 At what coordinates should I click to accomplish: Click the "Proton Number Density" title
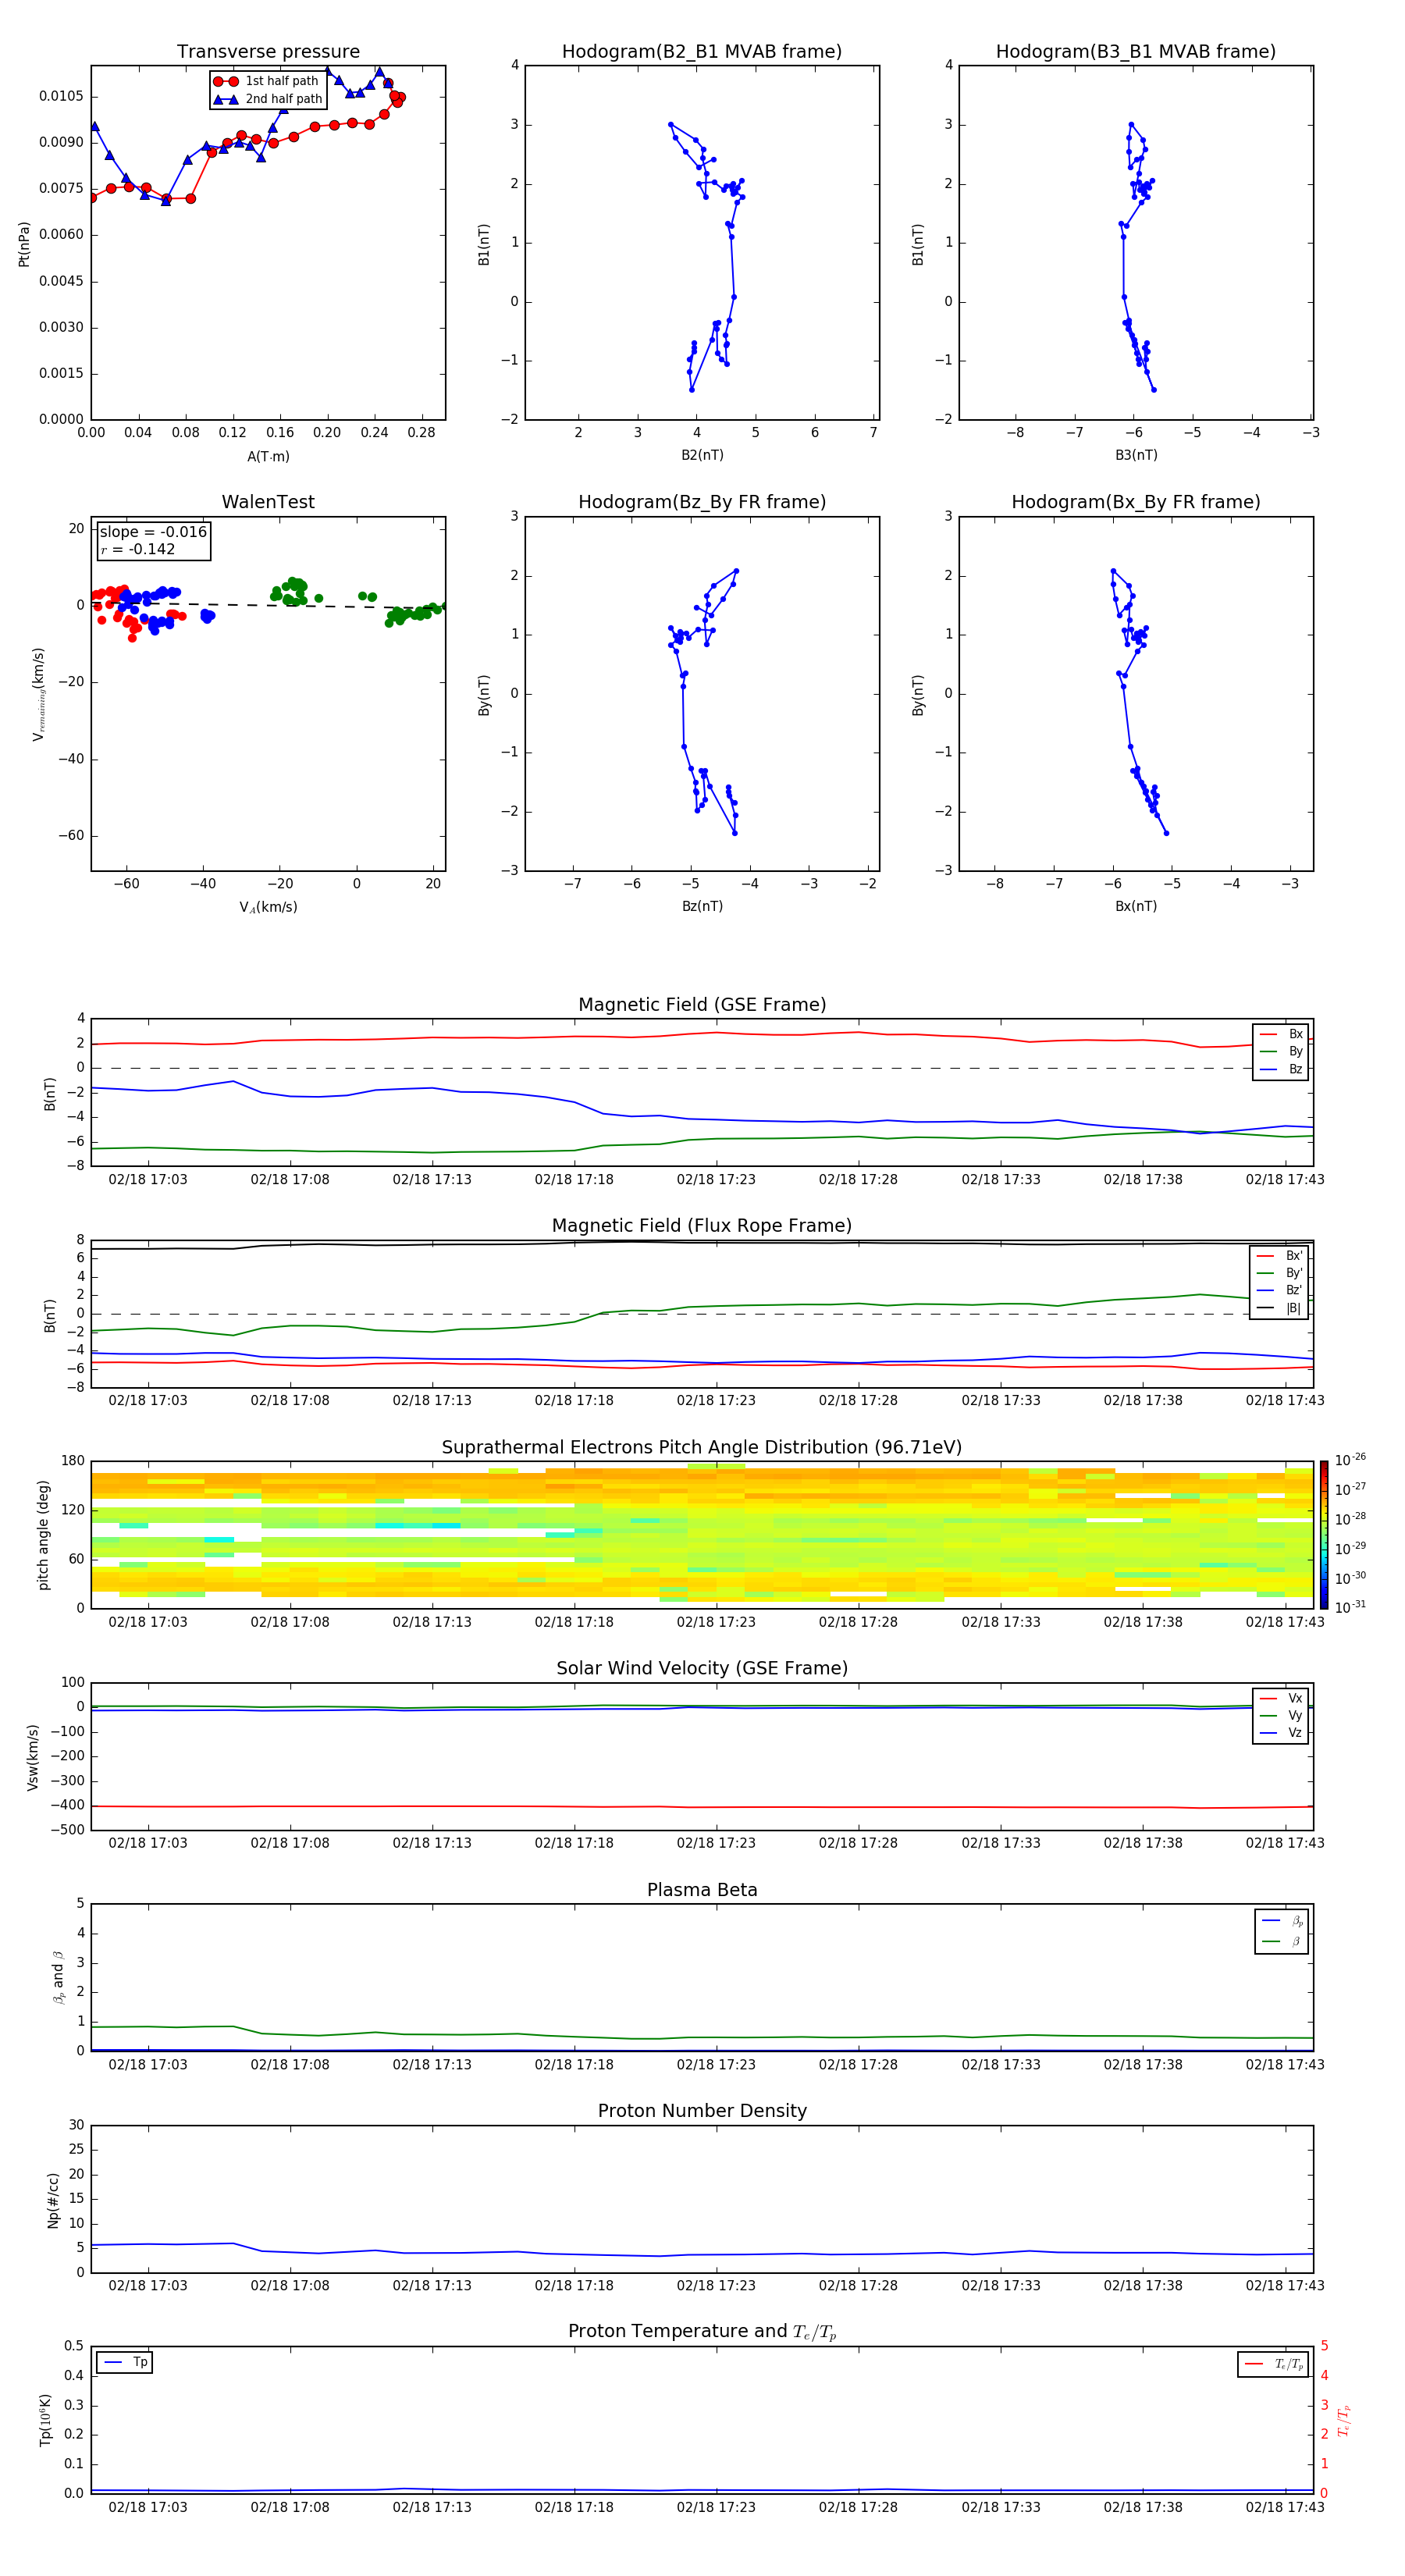(x=702, y=2111)
